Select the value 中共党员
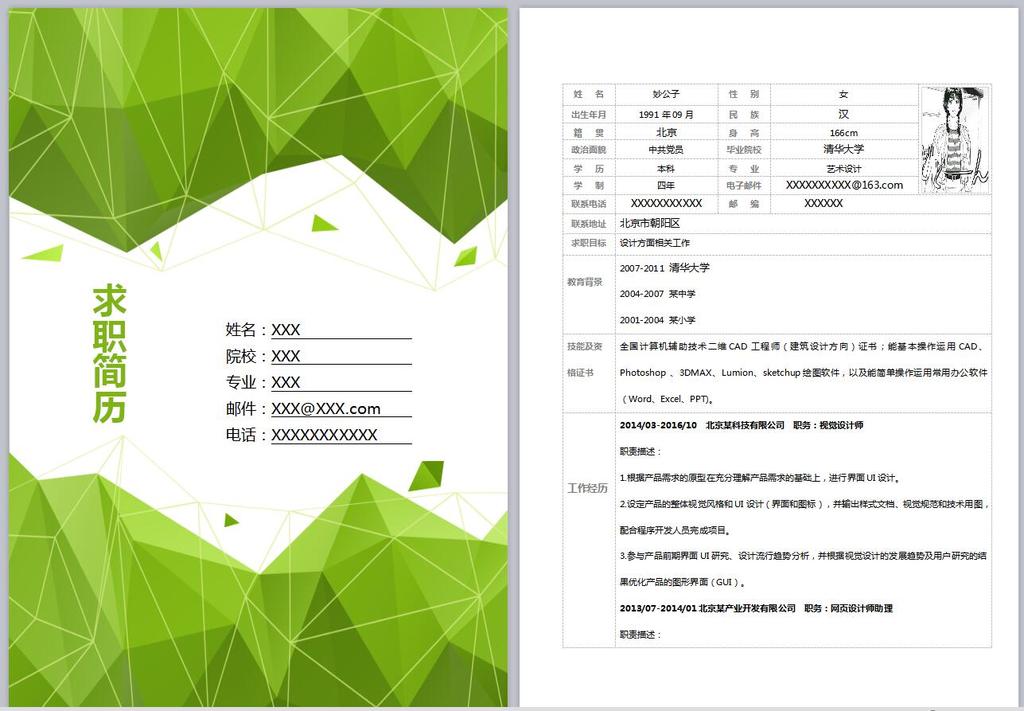 [665, 150]
